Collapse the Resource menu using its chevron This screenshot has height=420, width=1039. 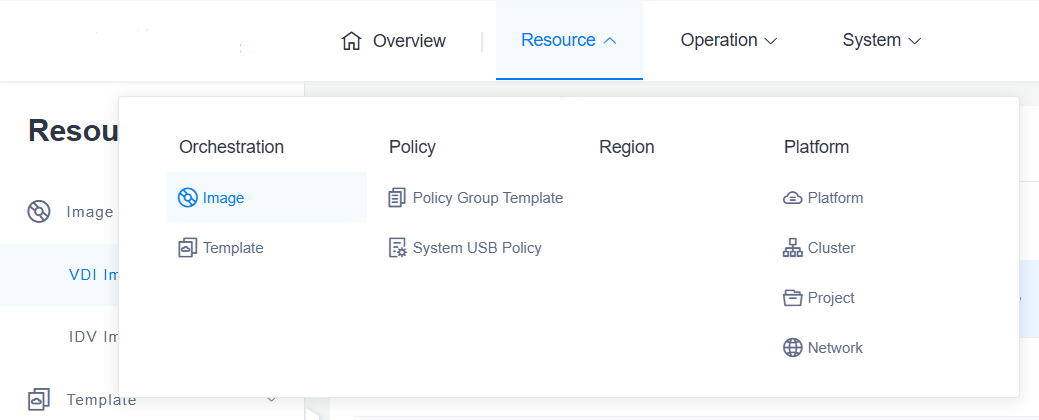click(610, 41)
